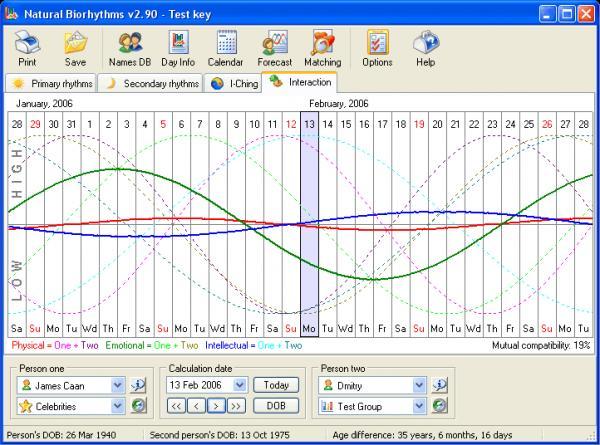Image resolution: width=600 pixels, height=445 pixels.
Task: Open the Calendar tool
Action: pyautogui.click(x=226, y=49)
